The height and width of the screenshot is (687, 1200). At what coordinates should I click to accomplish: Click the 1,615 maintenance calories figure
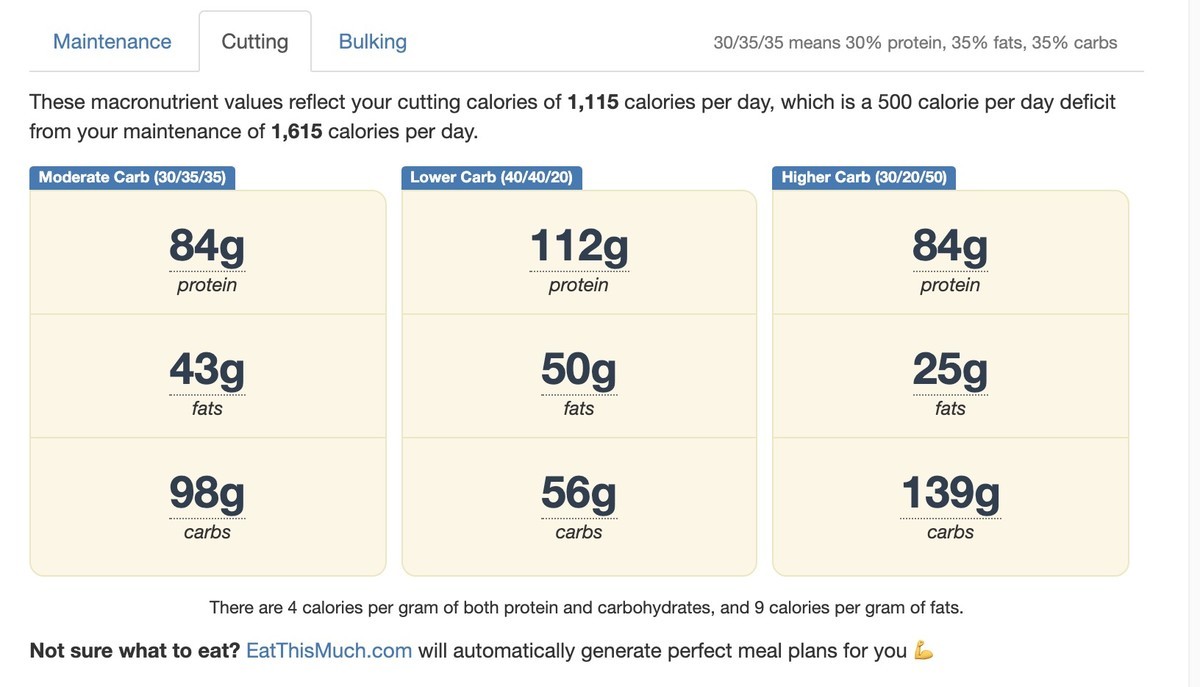[x=296, y=131]
